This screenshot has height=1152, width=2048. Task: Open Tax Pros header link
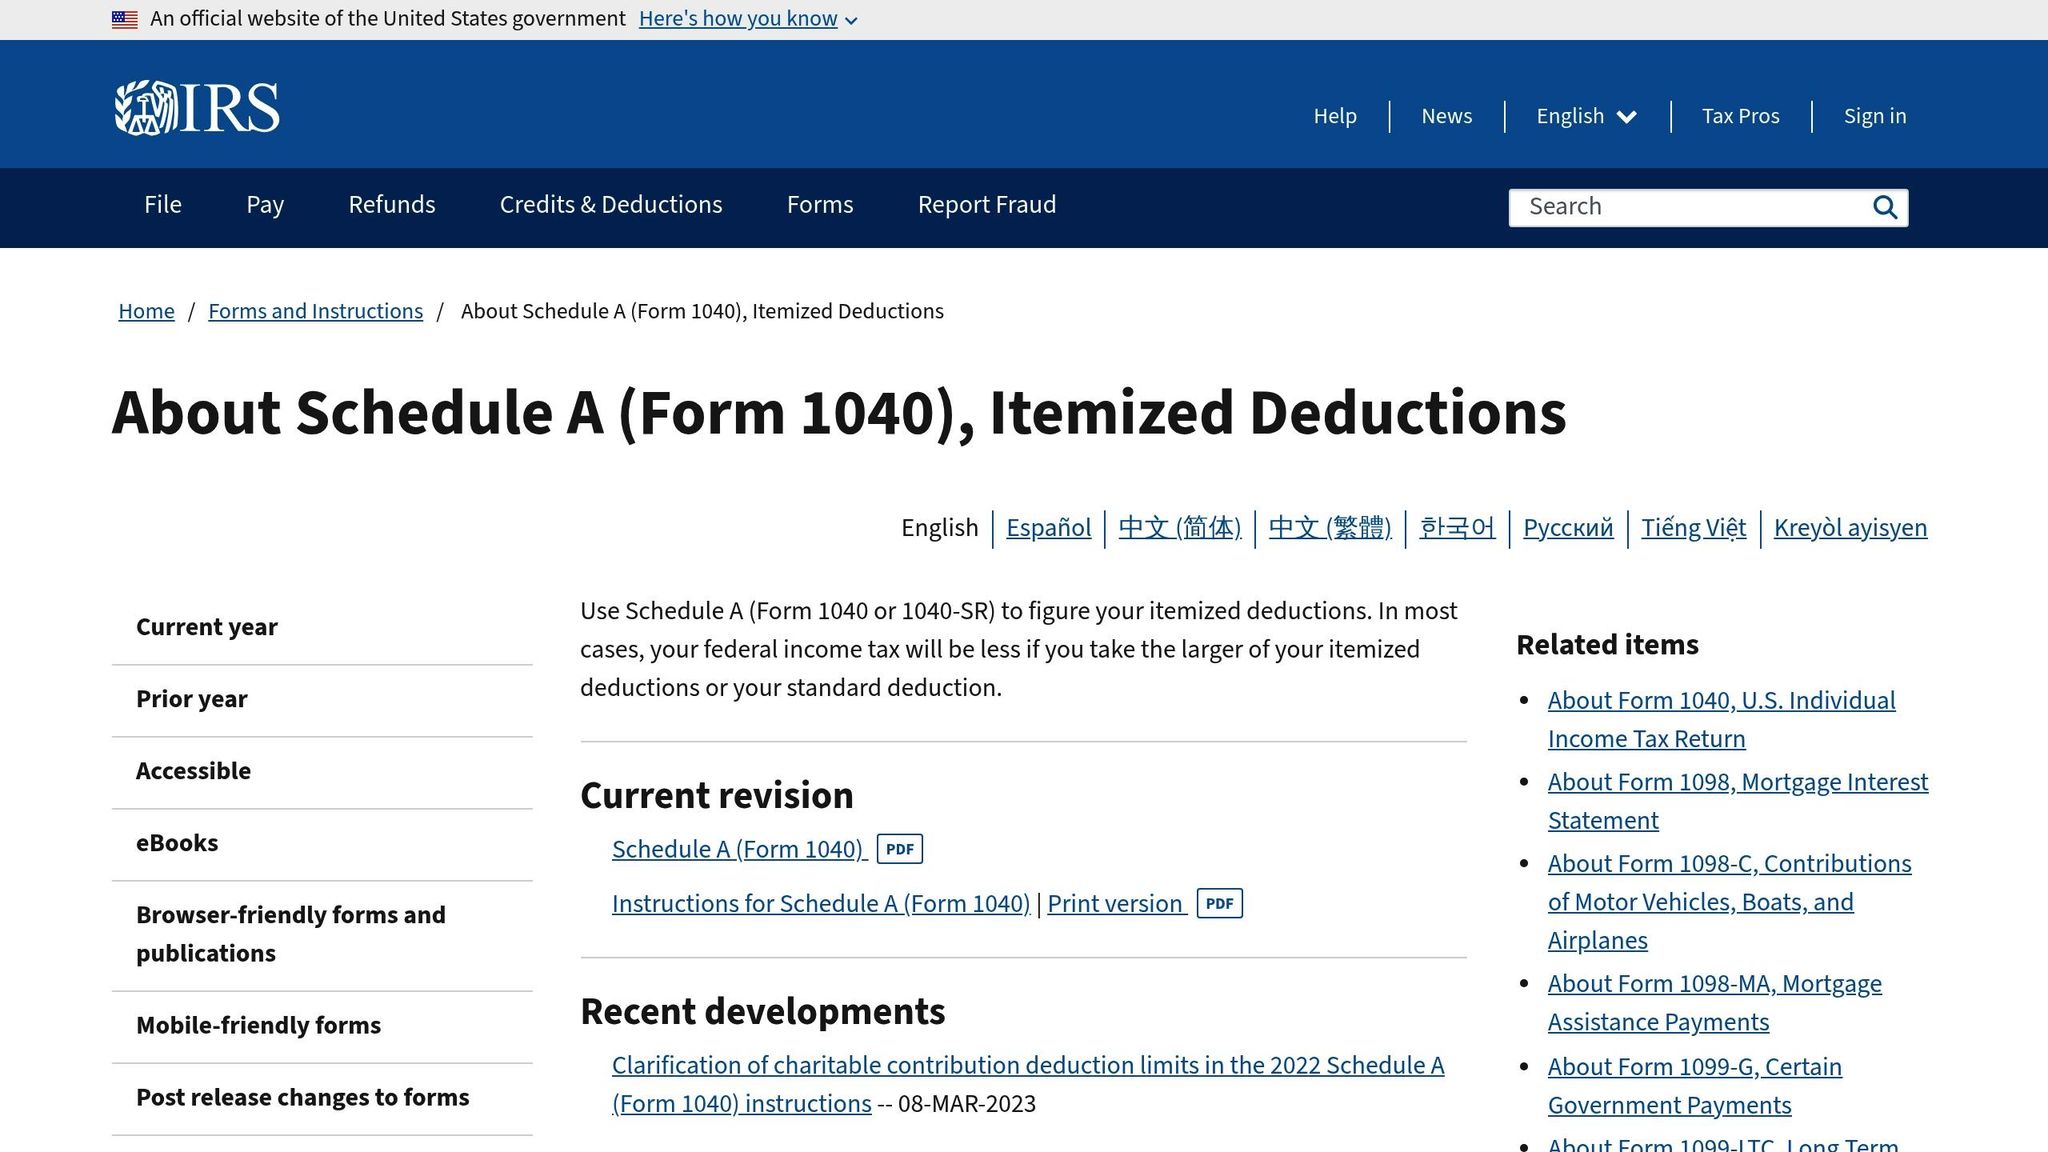[1740, 116]
